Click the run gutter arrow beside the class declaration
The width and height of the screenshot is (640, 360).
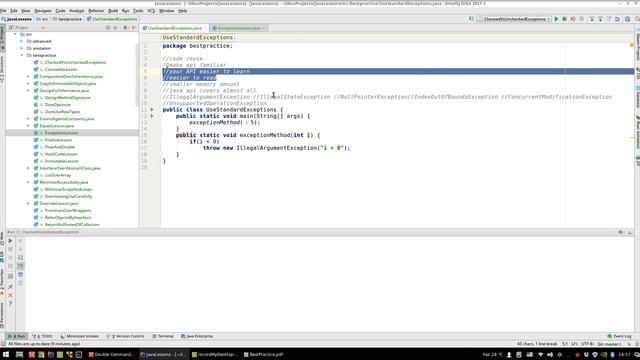click(152, 110)
